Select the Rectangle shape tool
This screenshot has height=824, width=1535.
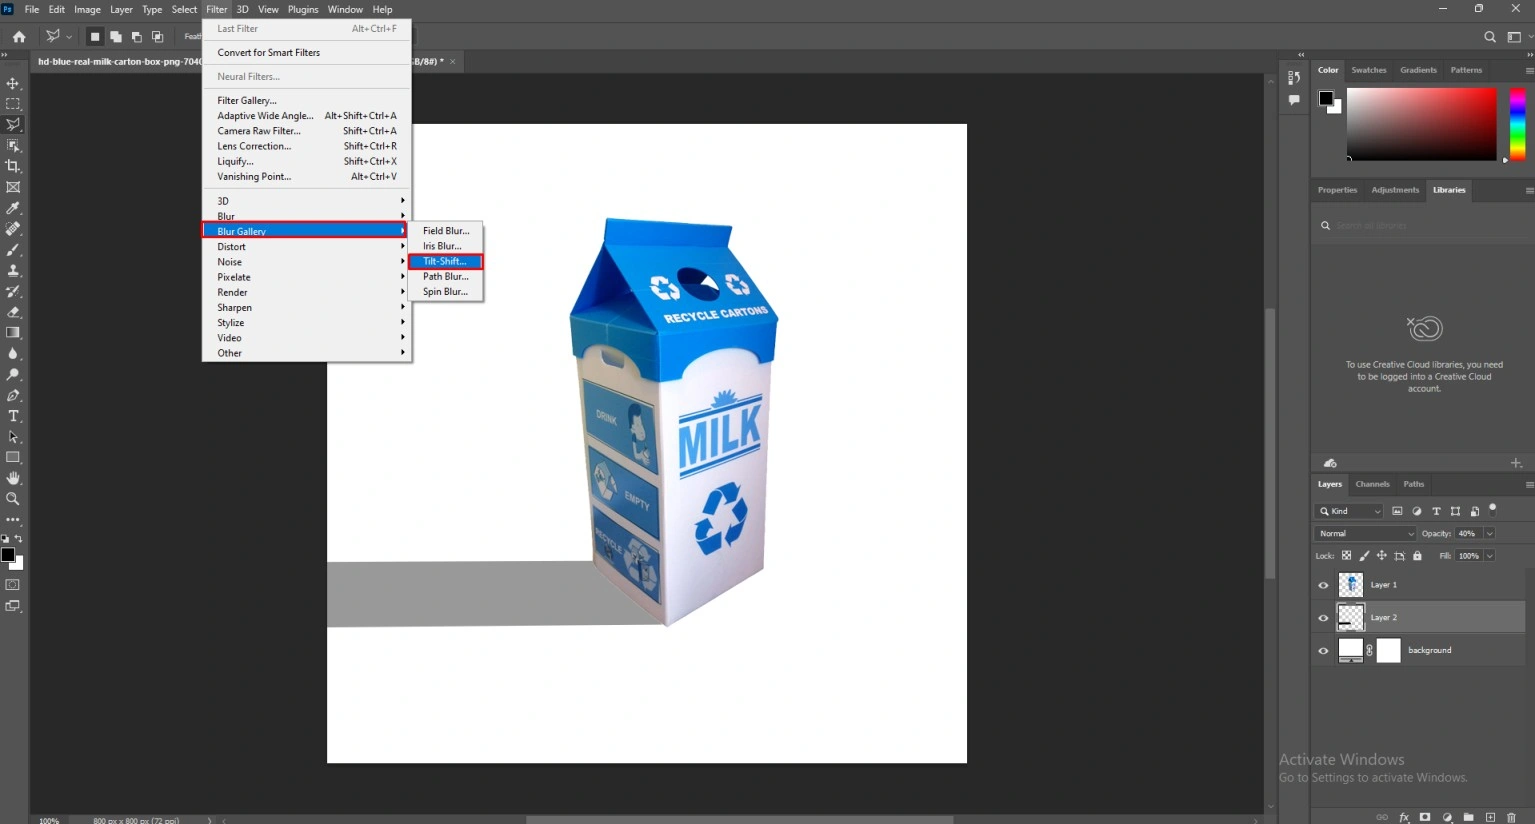point(13,458)
